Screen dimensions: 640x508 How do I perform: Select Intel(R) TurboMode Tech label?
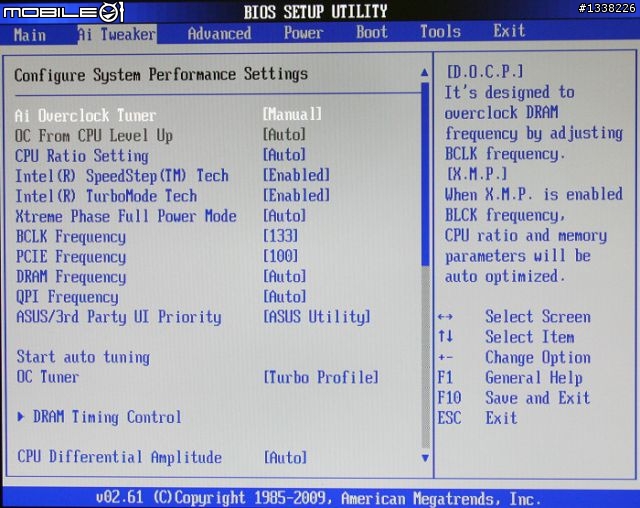pos(106,196)
